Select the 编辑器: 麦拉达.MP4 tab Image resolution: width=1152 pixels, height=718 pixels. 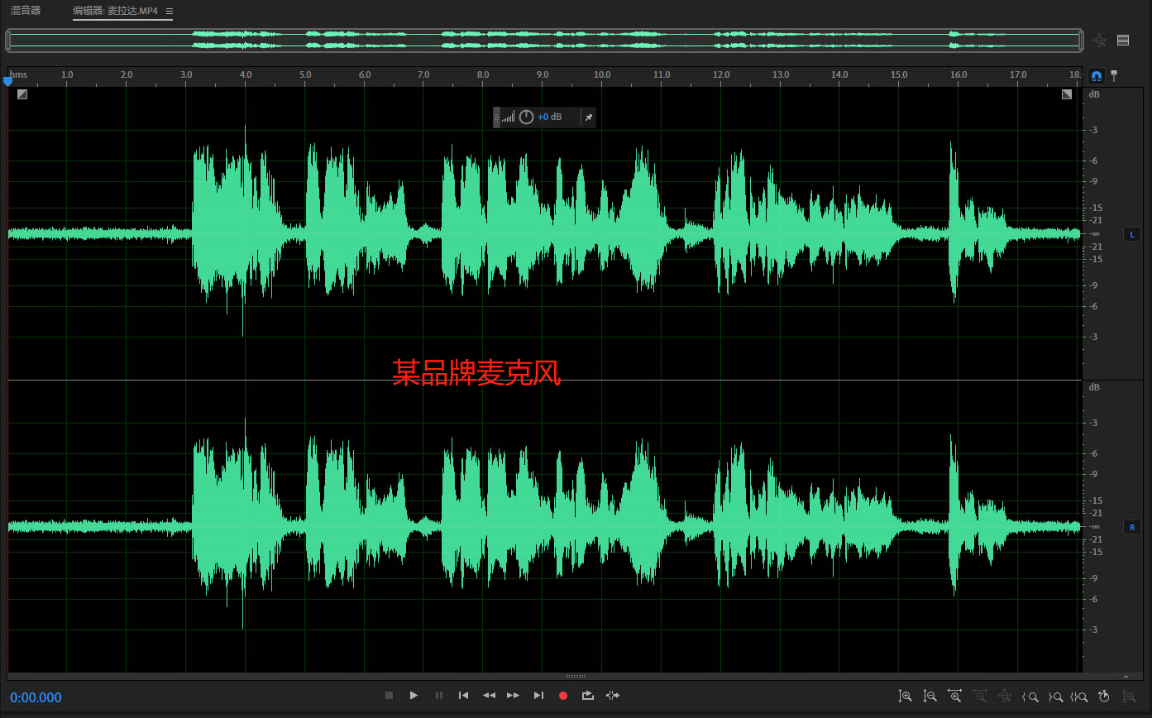(115, 11)
